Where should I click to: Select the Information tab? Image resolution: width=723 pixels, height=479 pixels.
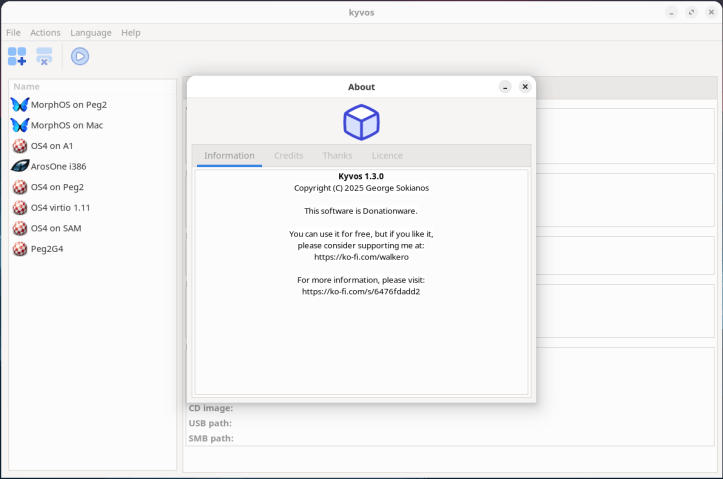pyautogui.click(x=229, y=156)
